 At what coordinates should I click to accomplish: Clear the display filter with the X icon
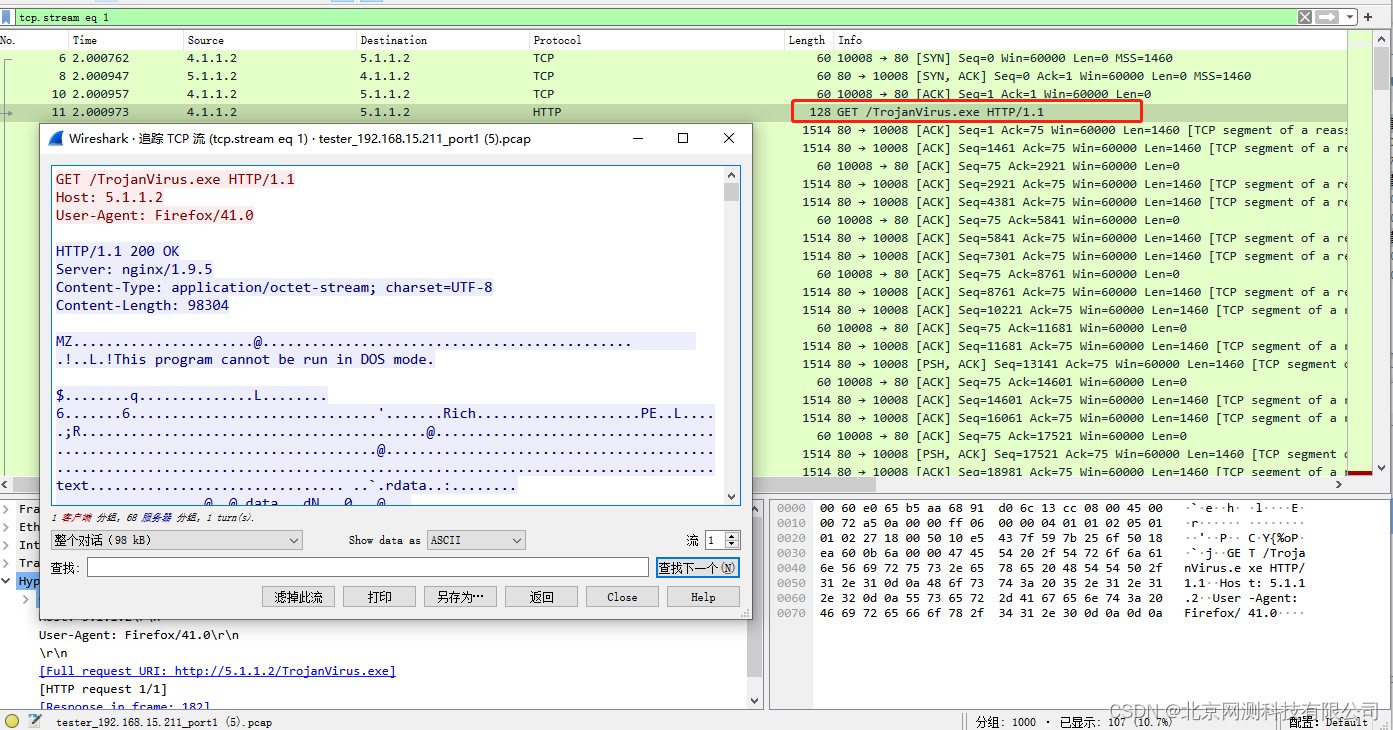coord(1305,17)
